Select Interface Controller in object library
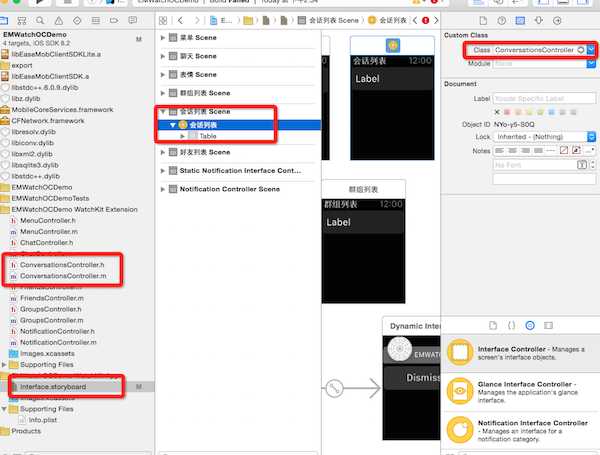The width and height of the screenshot is (600, 455). 520,353
